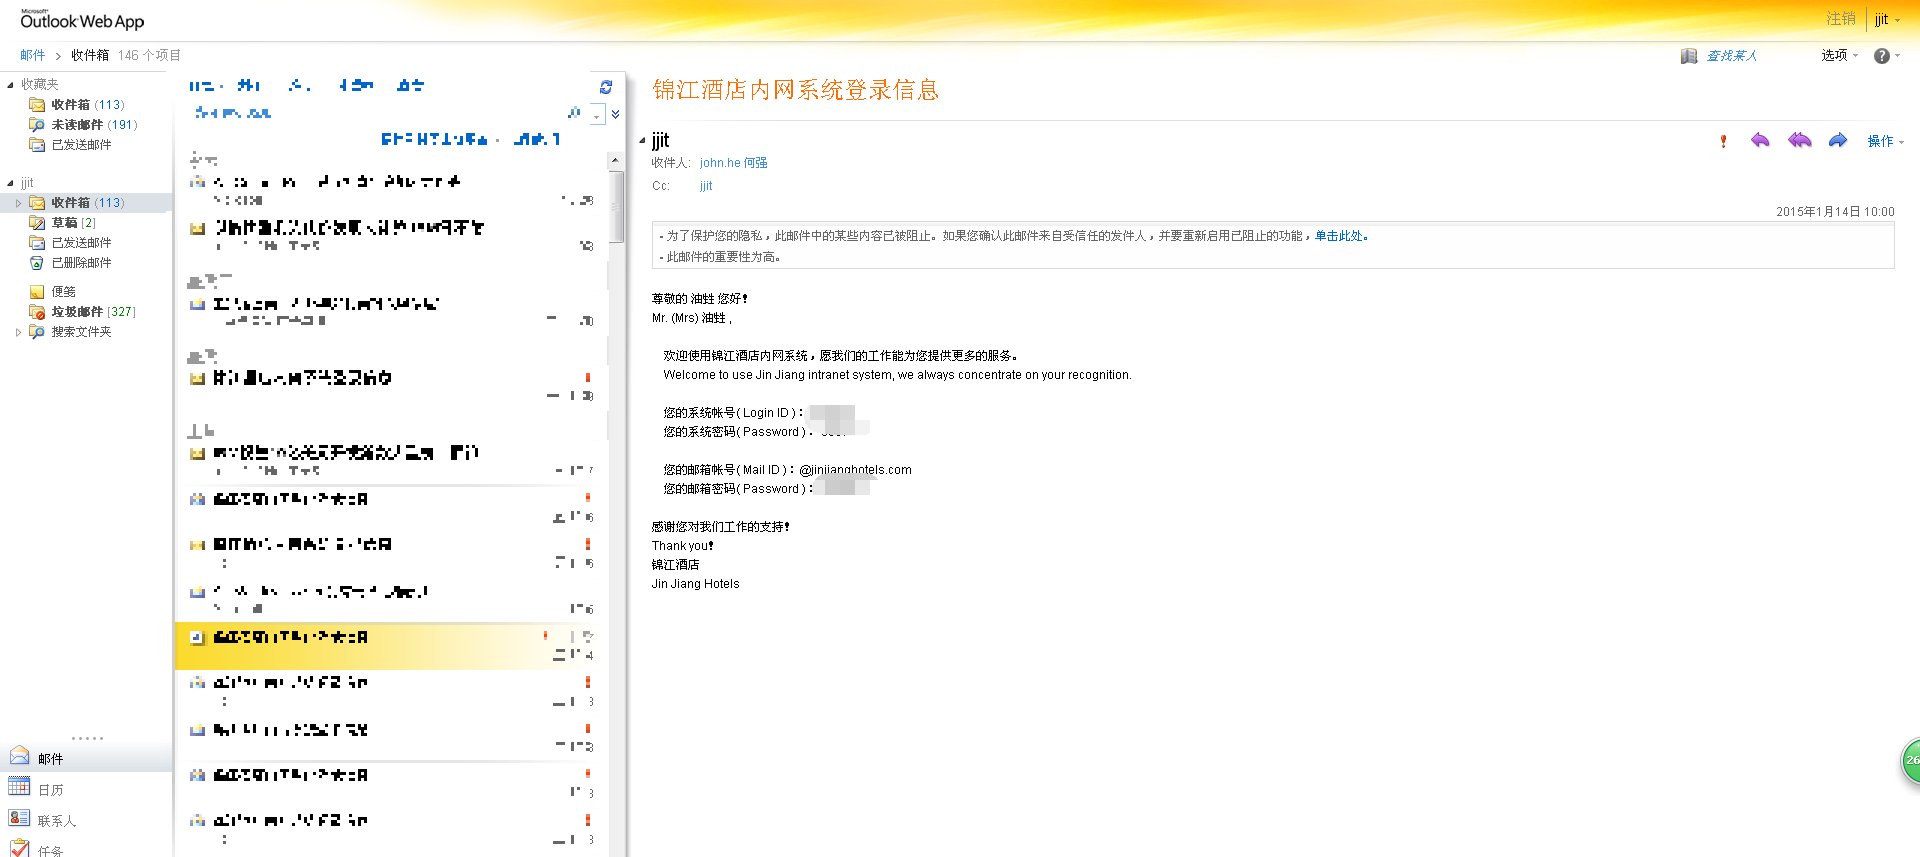The image size is (1920, 857).
Task: Collapse the jjit mailbox tree
Action: (10, 183)
